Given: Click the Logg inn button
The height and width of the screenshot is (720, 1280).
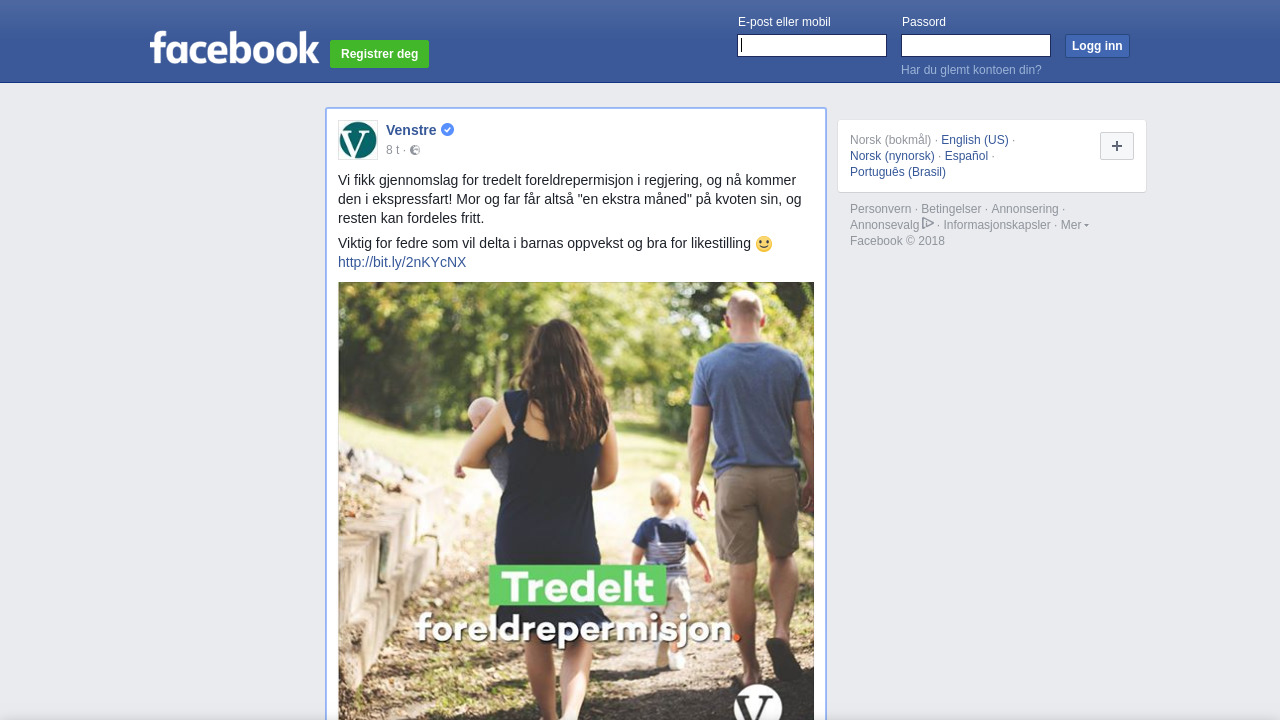Looking at the screenshot, I should coord(1097,46).
